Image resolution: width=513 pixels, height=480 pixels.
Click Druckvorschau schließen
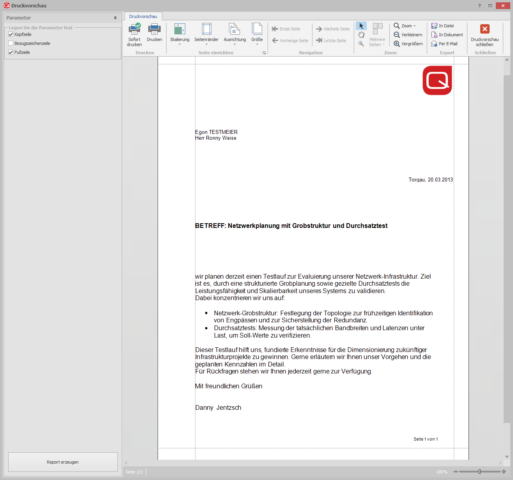pyautogui.click(x=485, y=35)
